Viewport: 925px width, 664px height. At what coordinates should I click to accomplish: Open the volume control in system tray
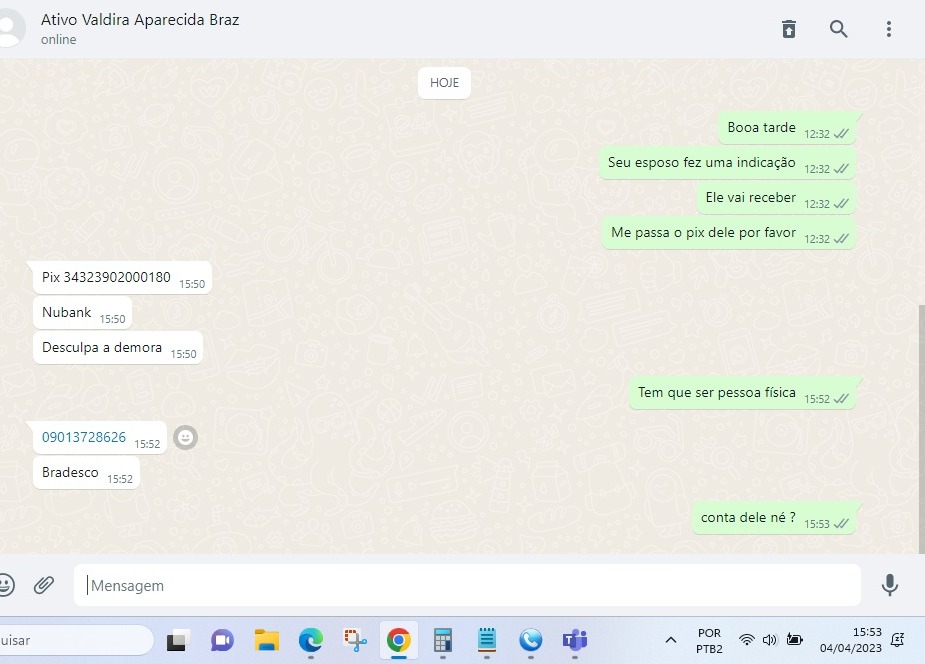click(x=769, y=640)
